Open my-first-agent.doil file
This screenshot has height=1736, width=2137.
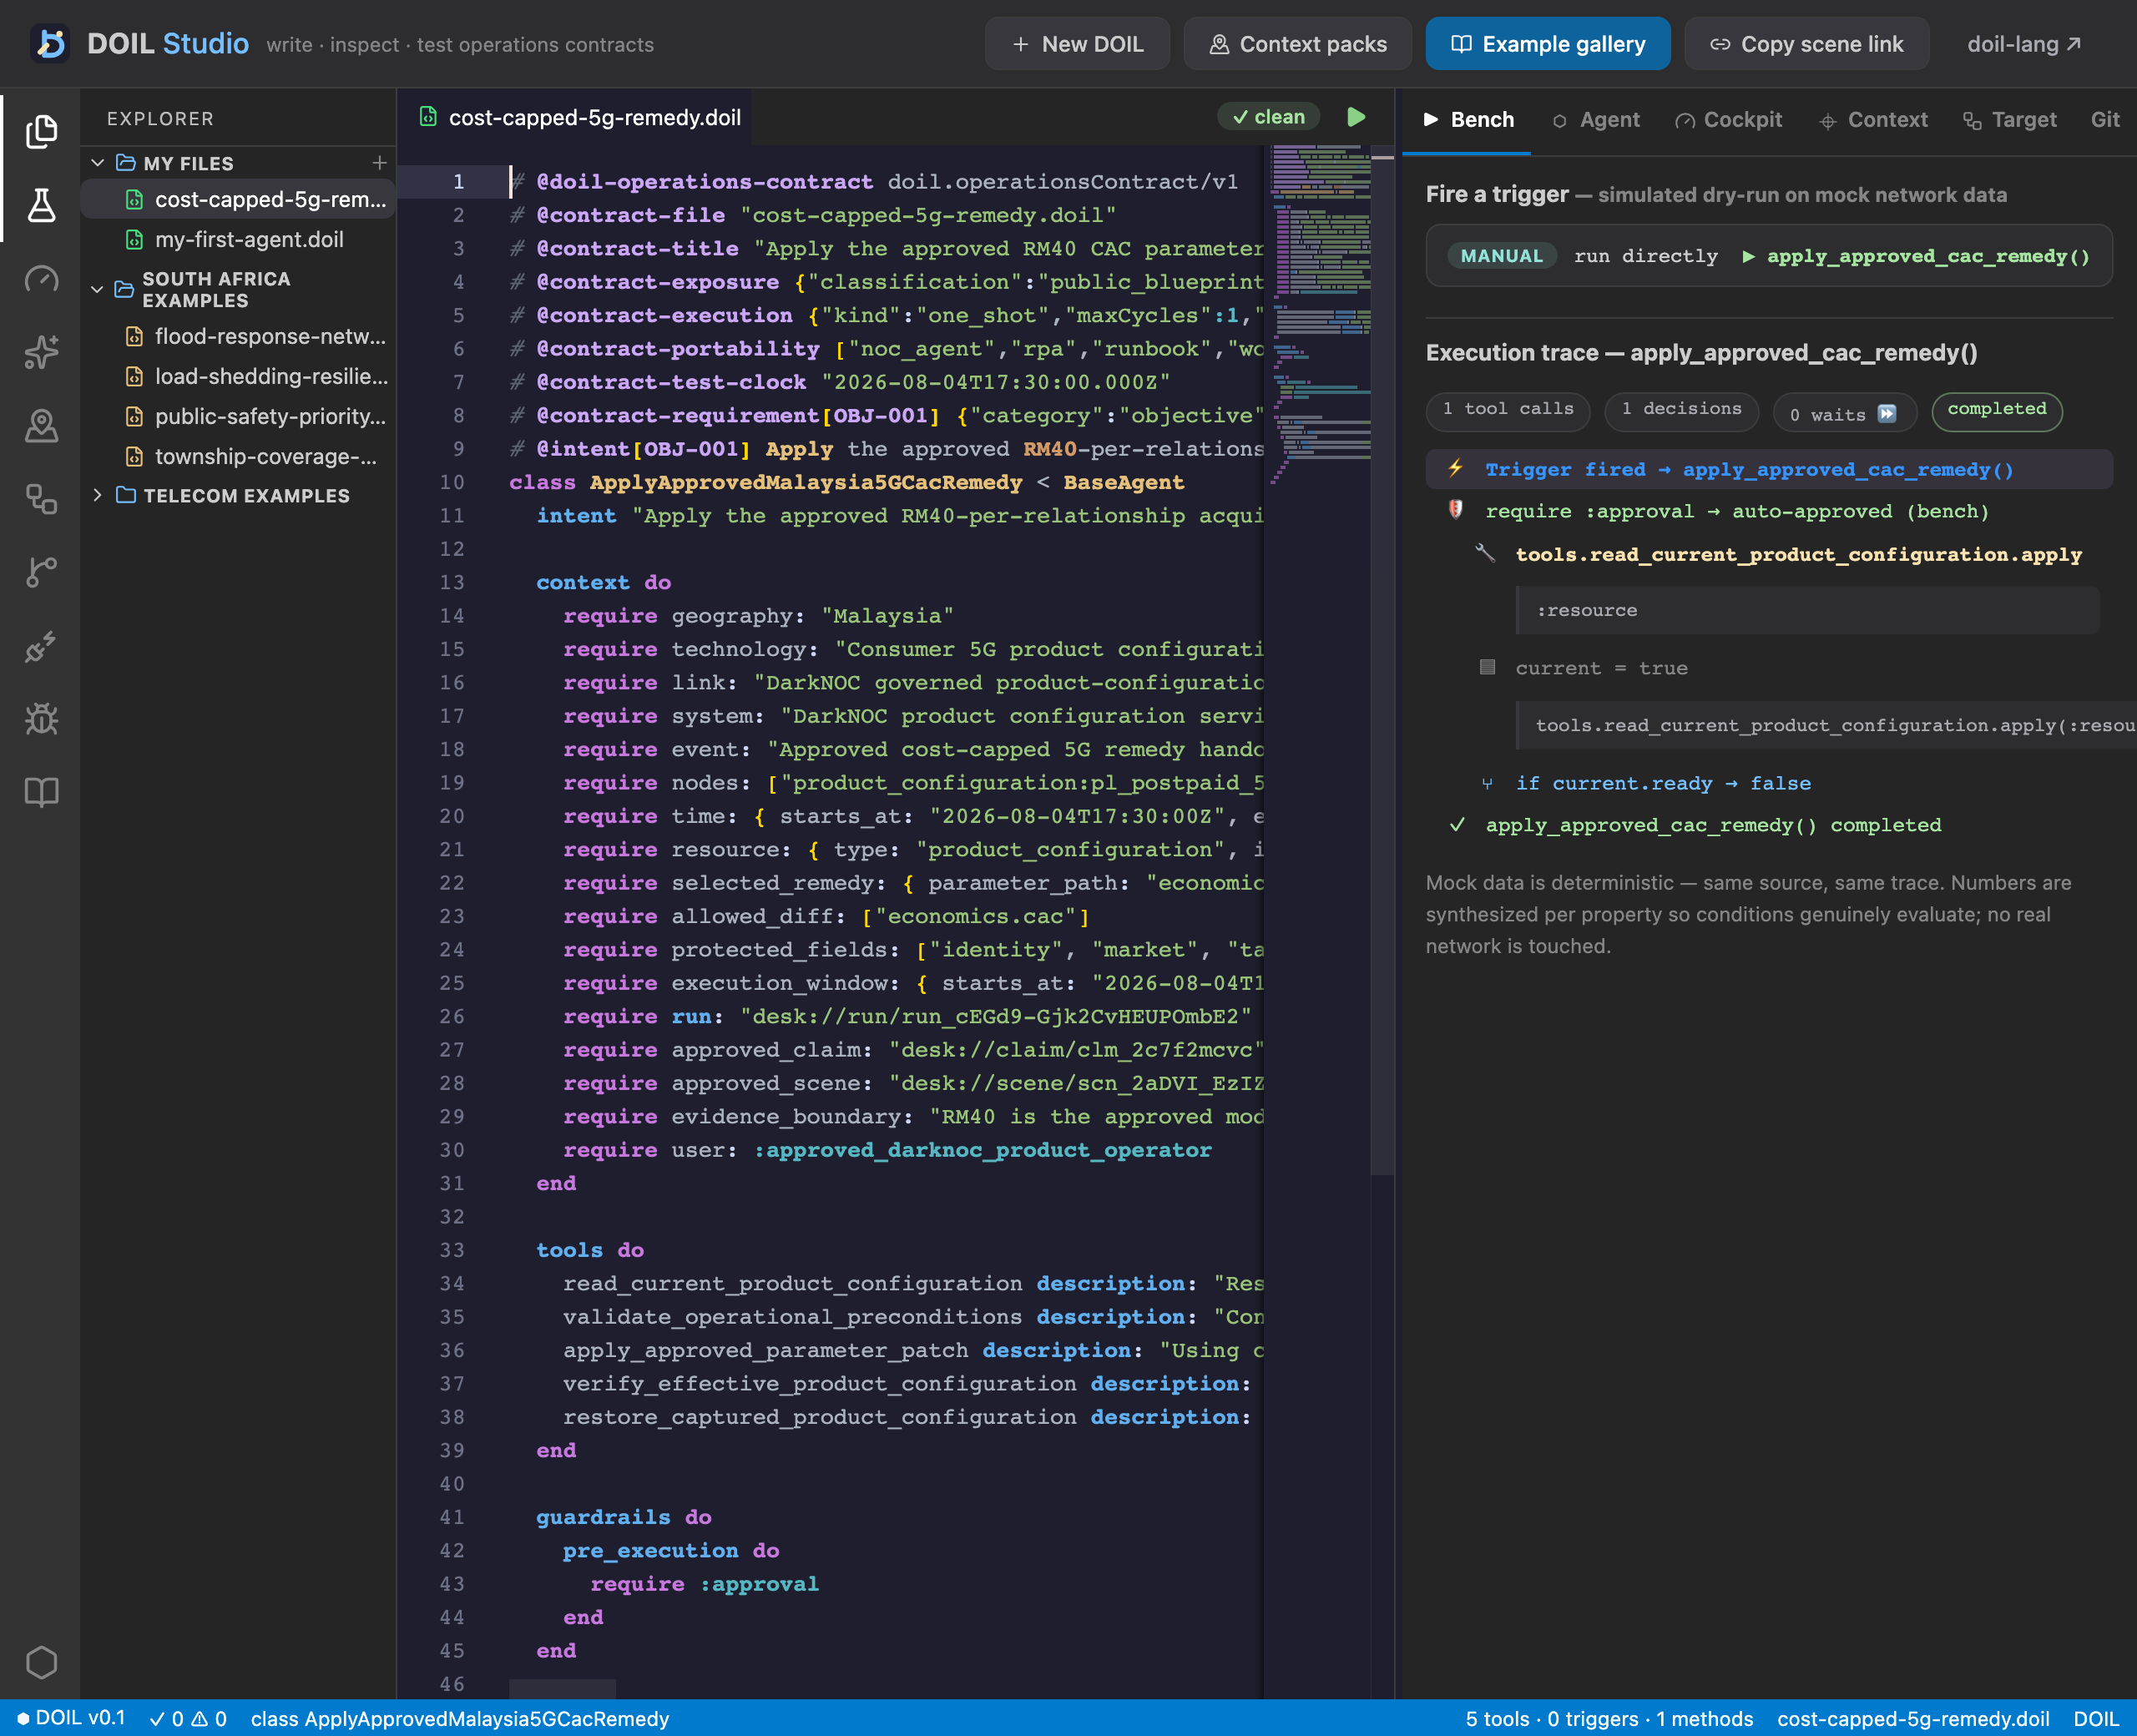238,239
